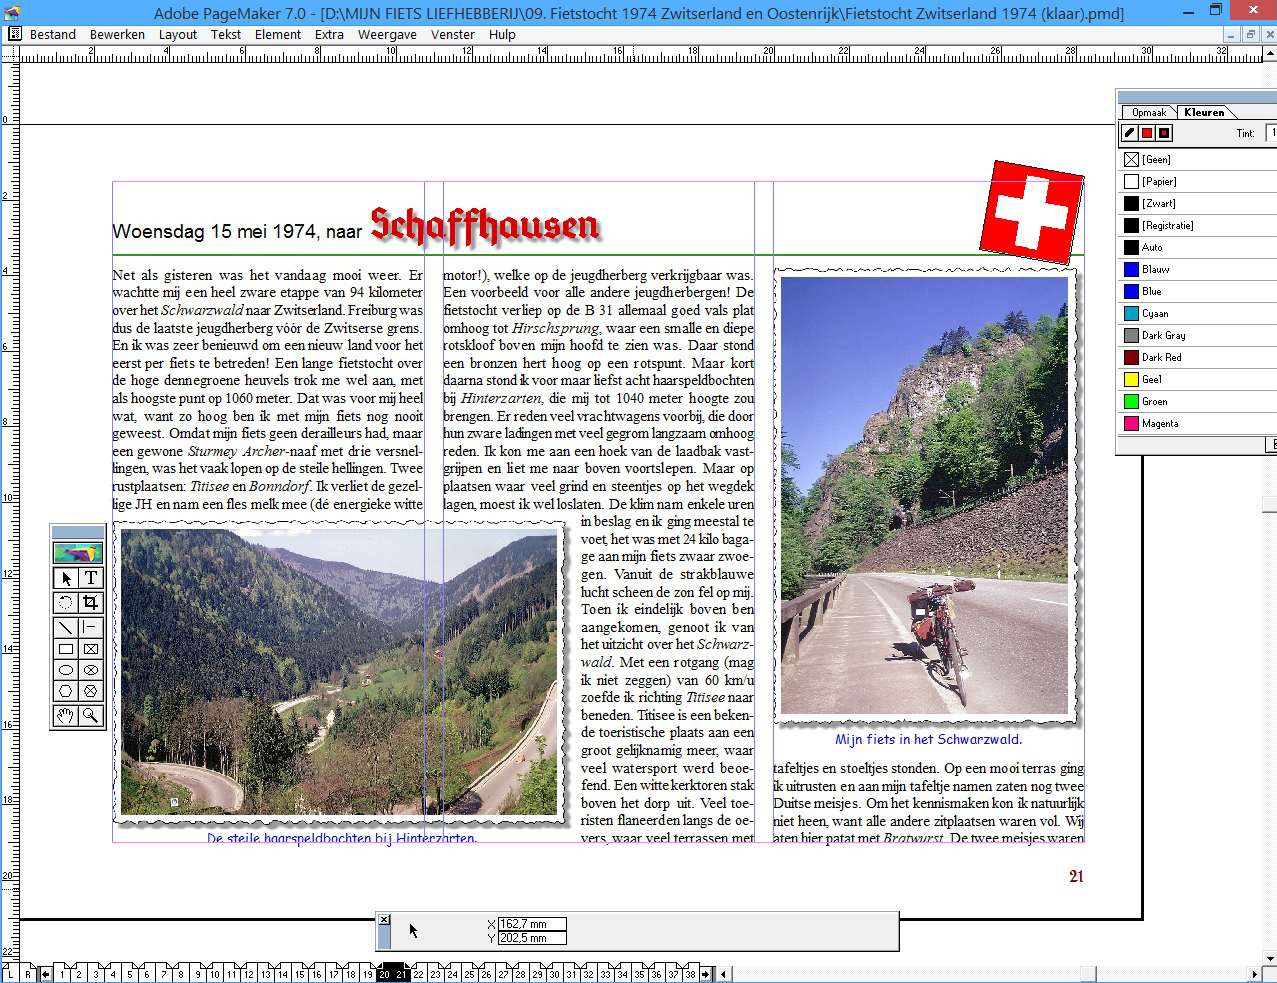Apply the Magenta color swatch
1277x983 pixels.
[x=1160, y=424]
